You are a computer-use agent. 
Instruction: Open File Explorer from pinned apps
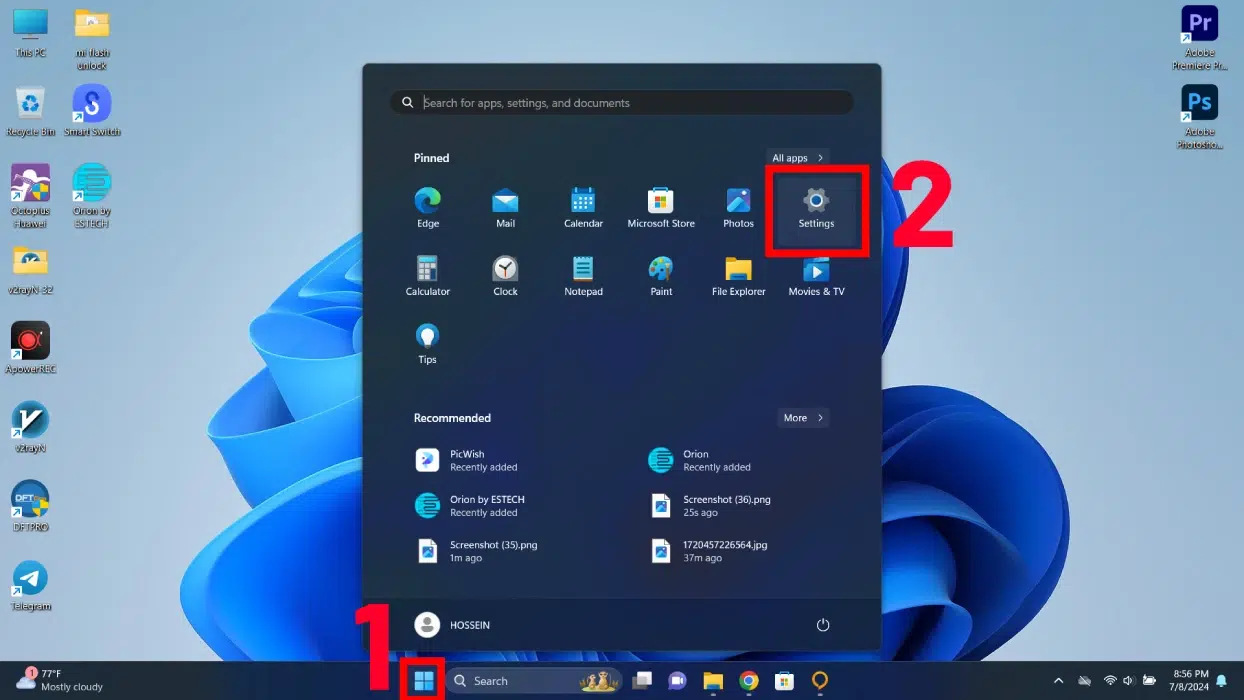point(738,276)
